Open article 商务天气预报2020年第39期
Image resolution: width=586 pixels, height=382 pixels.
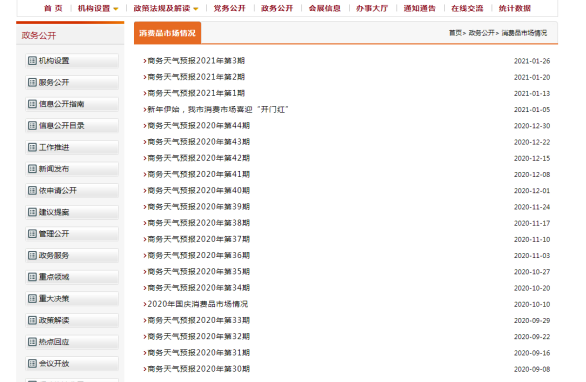[198, 207]
